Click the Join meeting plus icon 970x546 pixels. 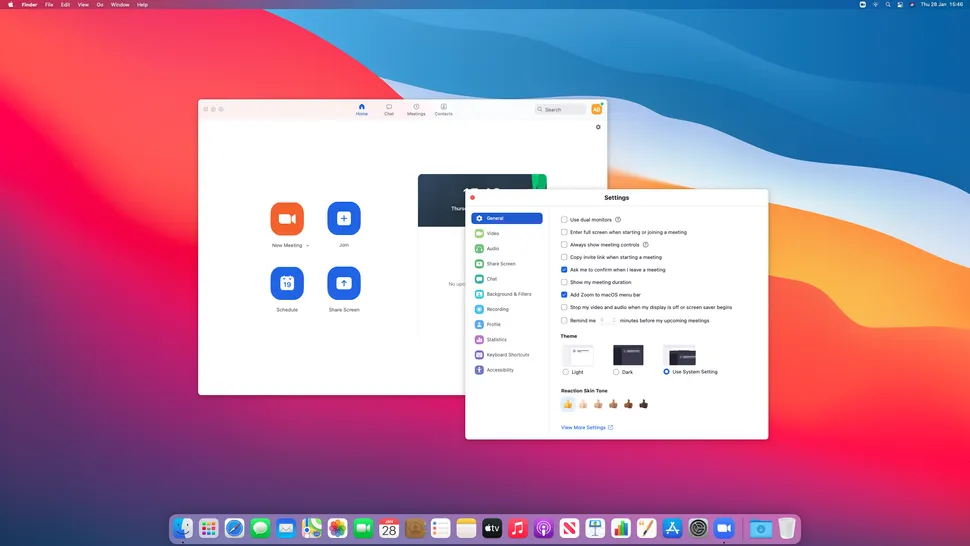click(x=344, y=218)
